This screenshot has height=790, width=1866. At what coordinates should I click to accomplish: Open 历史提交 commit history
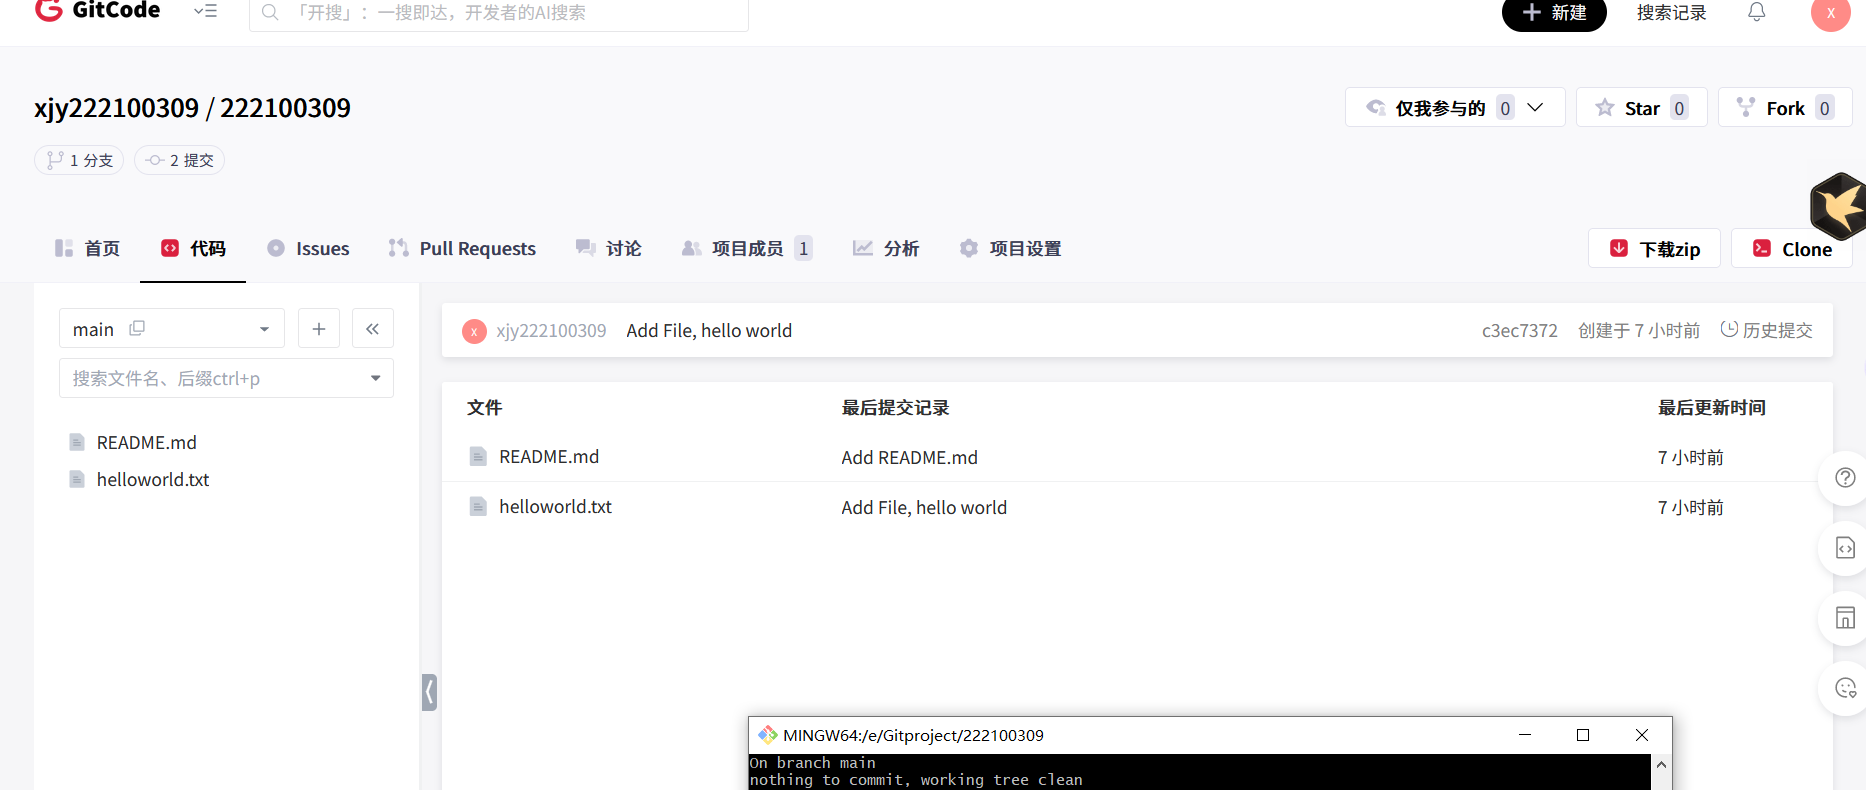point(1766,330)
